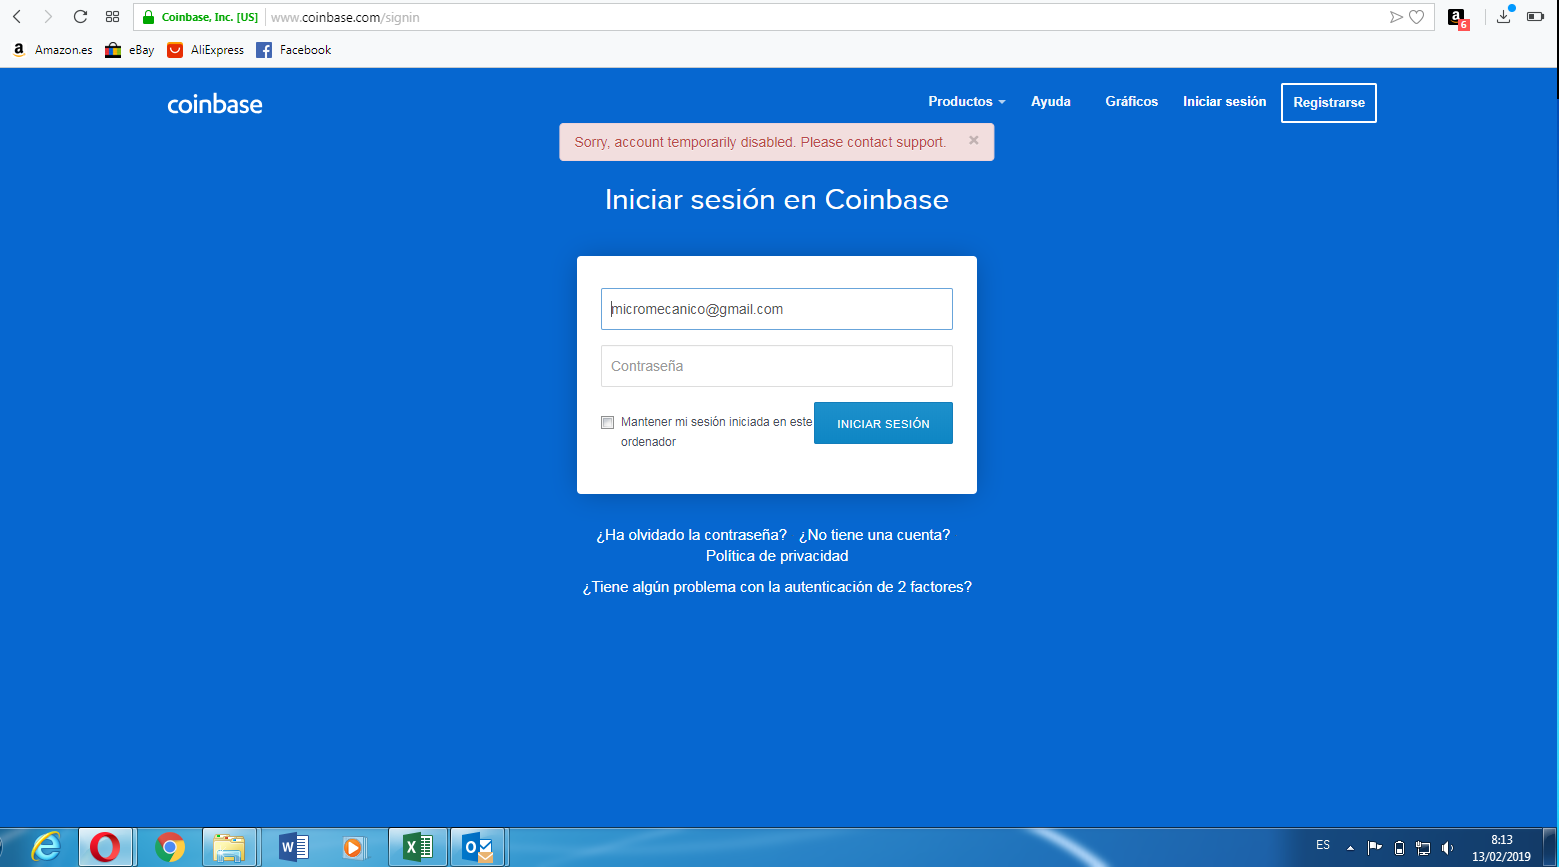Show hidden tray icons arrow
This screenshot has height=867, width=1559.
[1351, 847]
